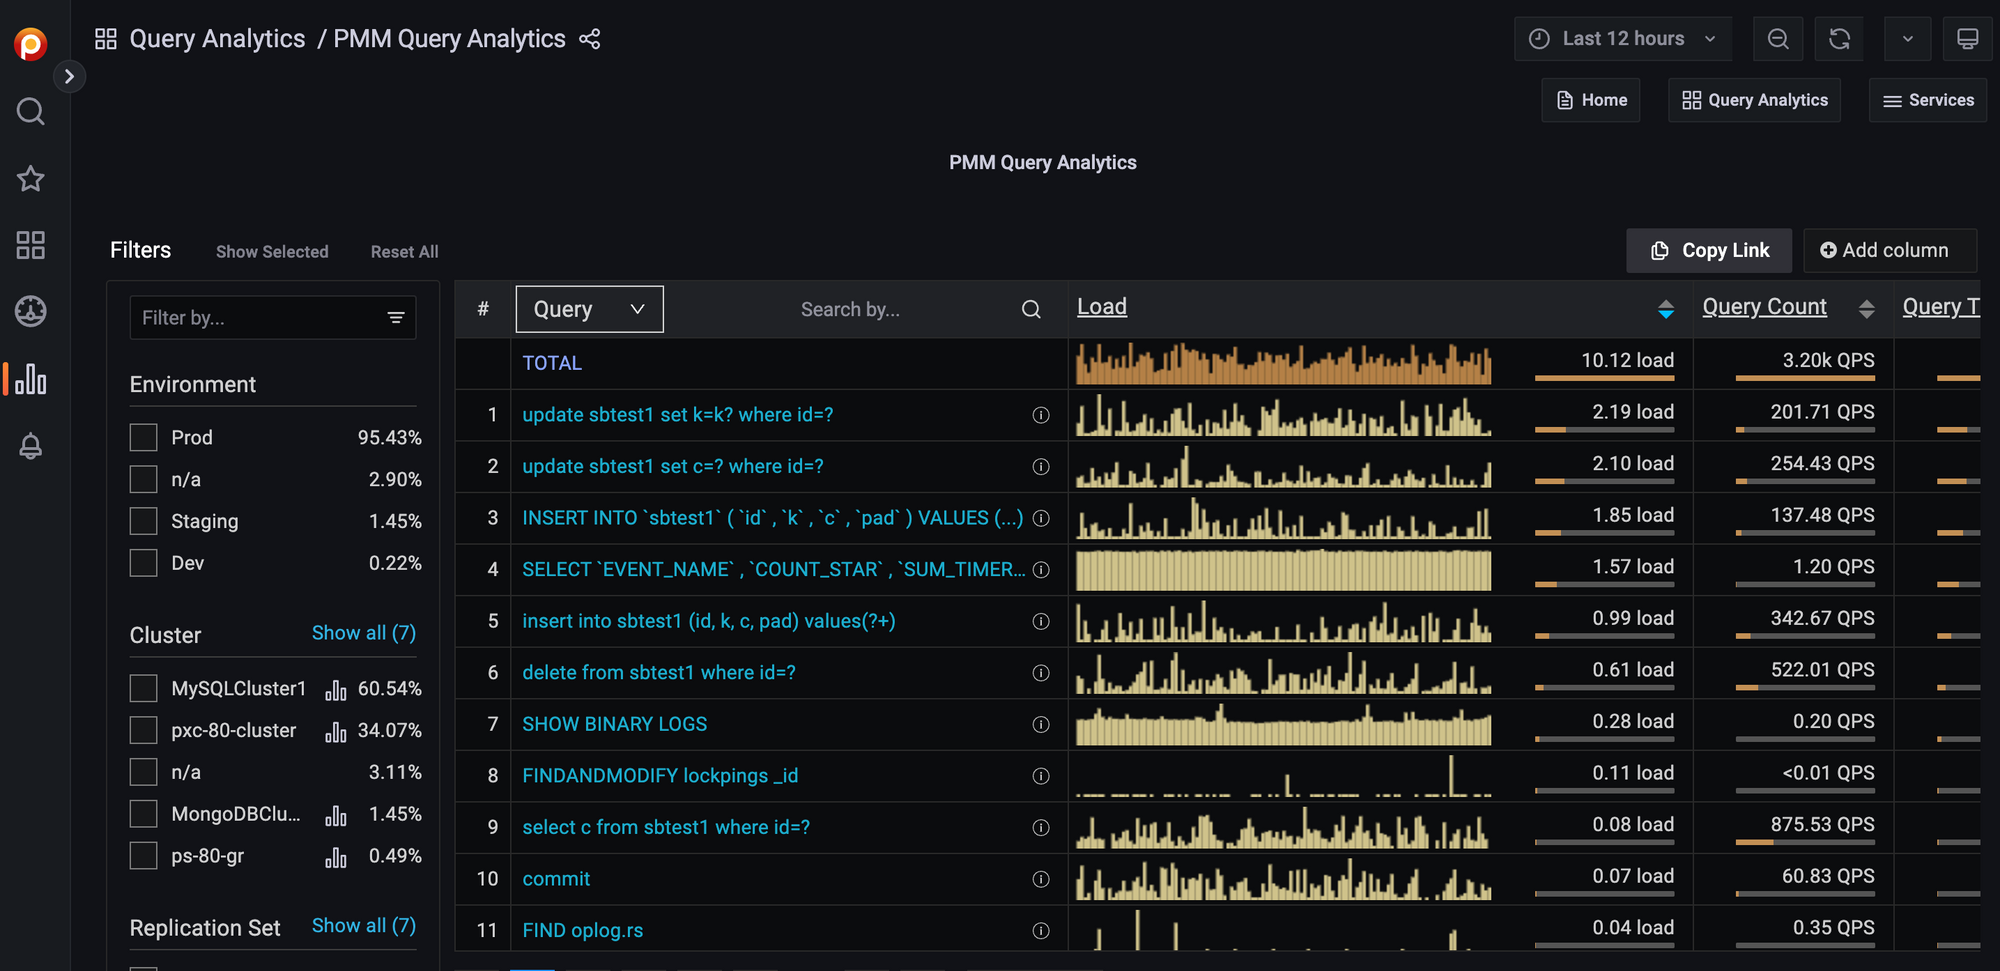Click the TOTAL load sparkline chart

coord(1284,364)
